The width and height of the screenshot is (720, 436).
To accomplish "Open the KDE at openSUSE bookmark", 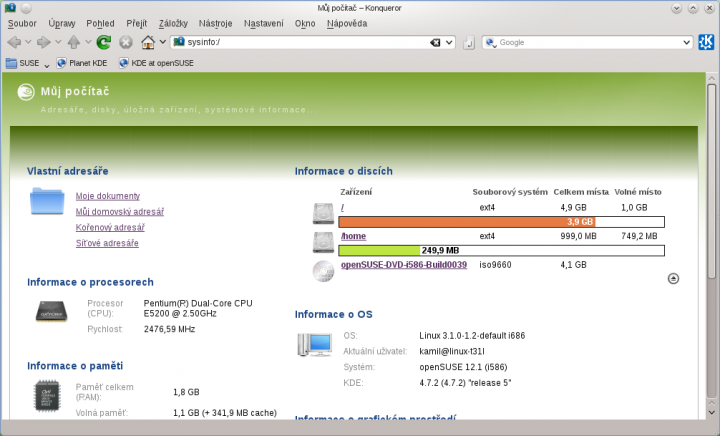I will tap(156, 63).
